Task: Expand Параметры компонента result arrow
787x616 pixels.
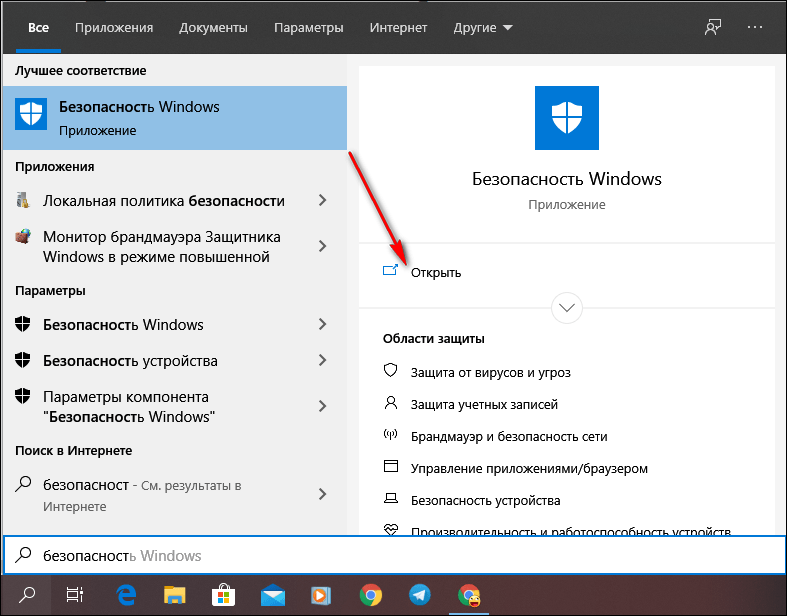Action: [323, 406]
